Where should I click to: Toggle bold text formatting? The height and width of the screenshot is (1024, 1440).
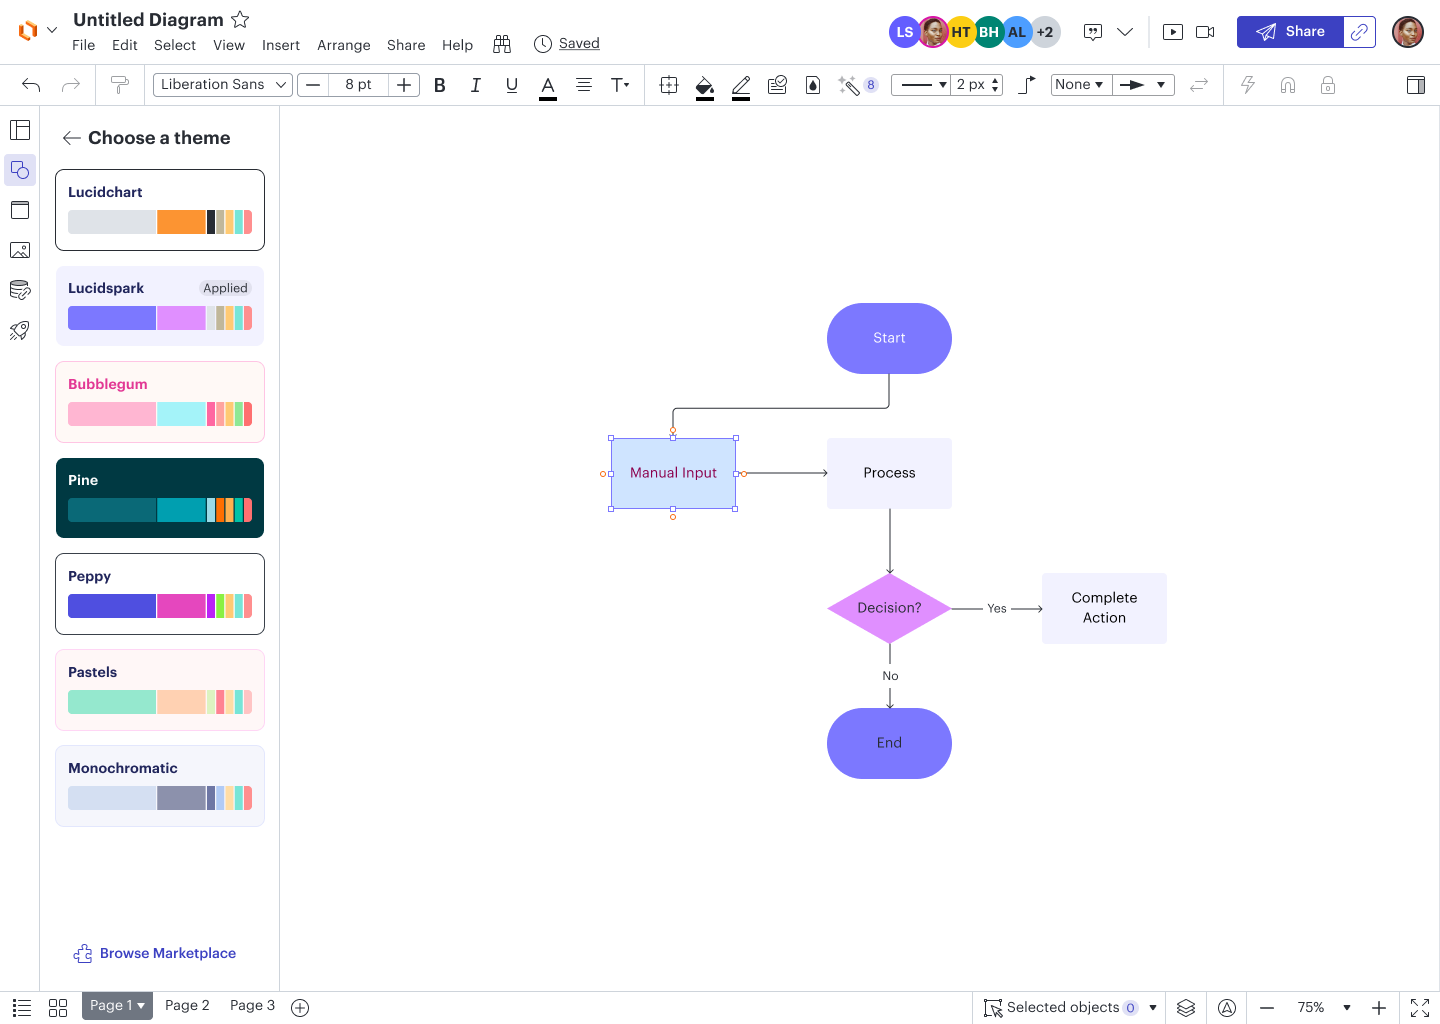click(440, 85)
